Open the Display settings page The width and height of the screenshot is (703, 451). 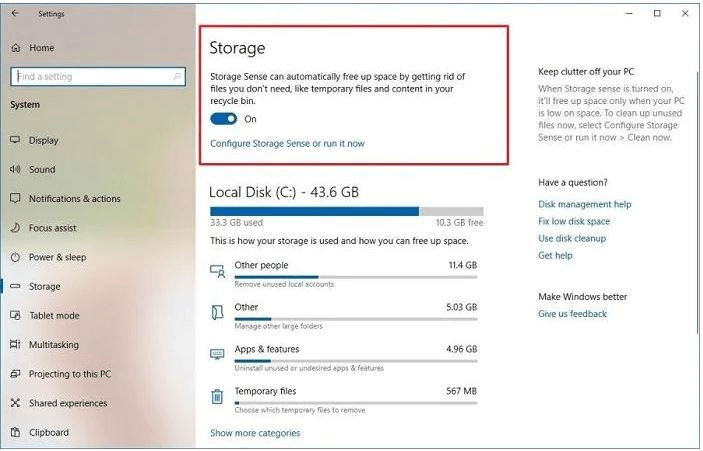43,140
